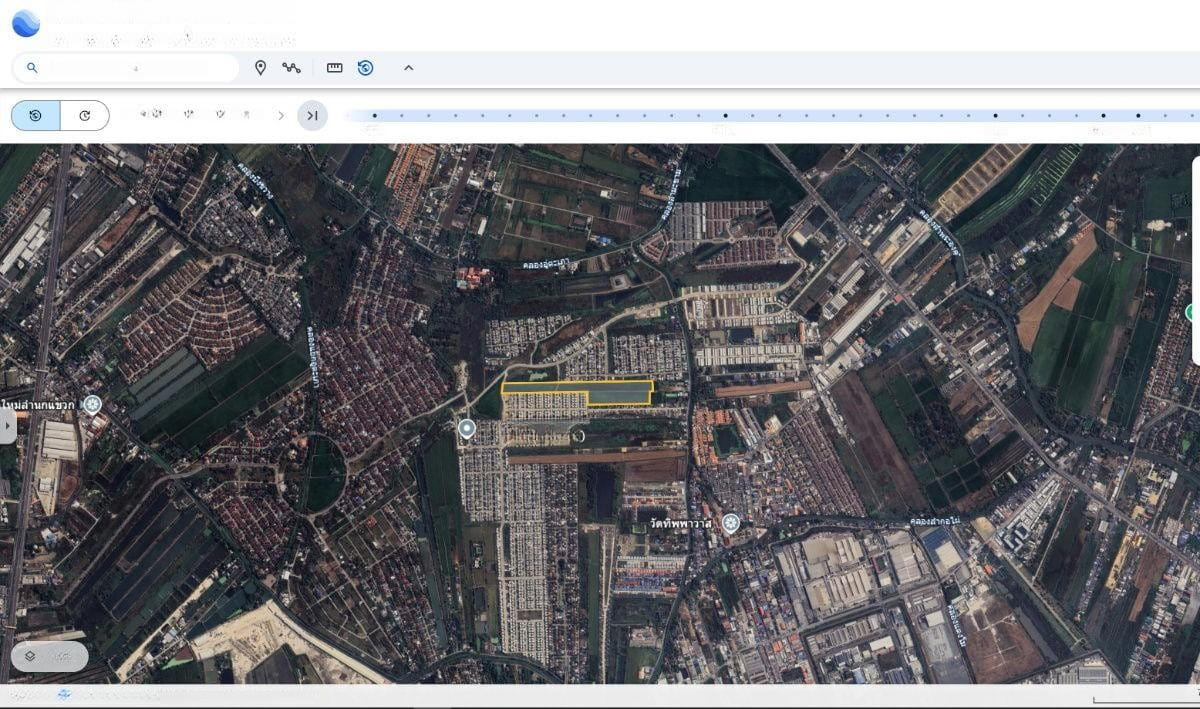Click the Google Earth logo

[x=26, y=23]
